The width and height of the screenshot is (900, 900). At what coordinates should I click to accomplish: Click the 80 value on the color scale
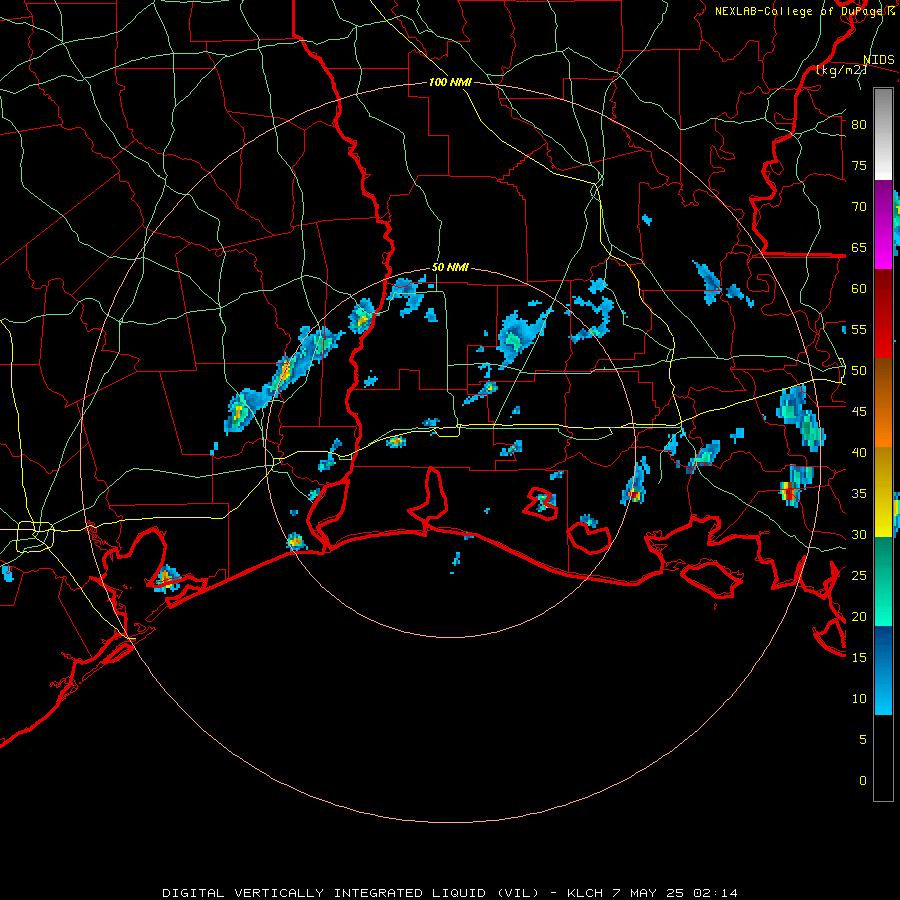tap(859, 125)
